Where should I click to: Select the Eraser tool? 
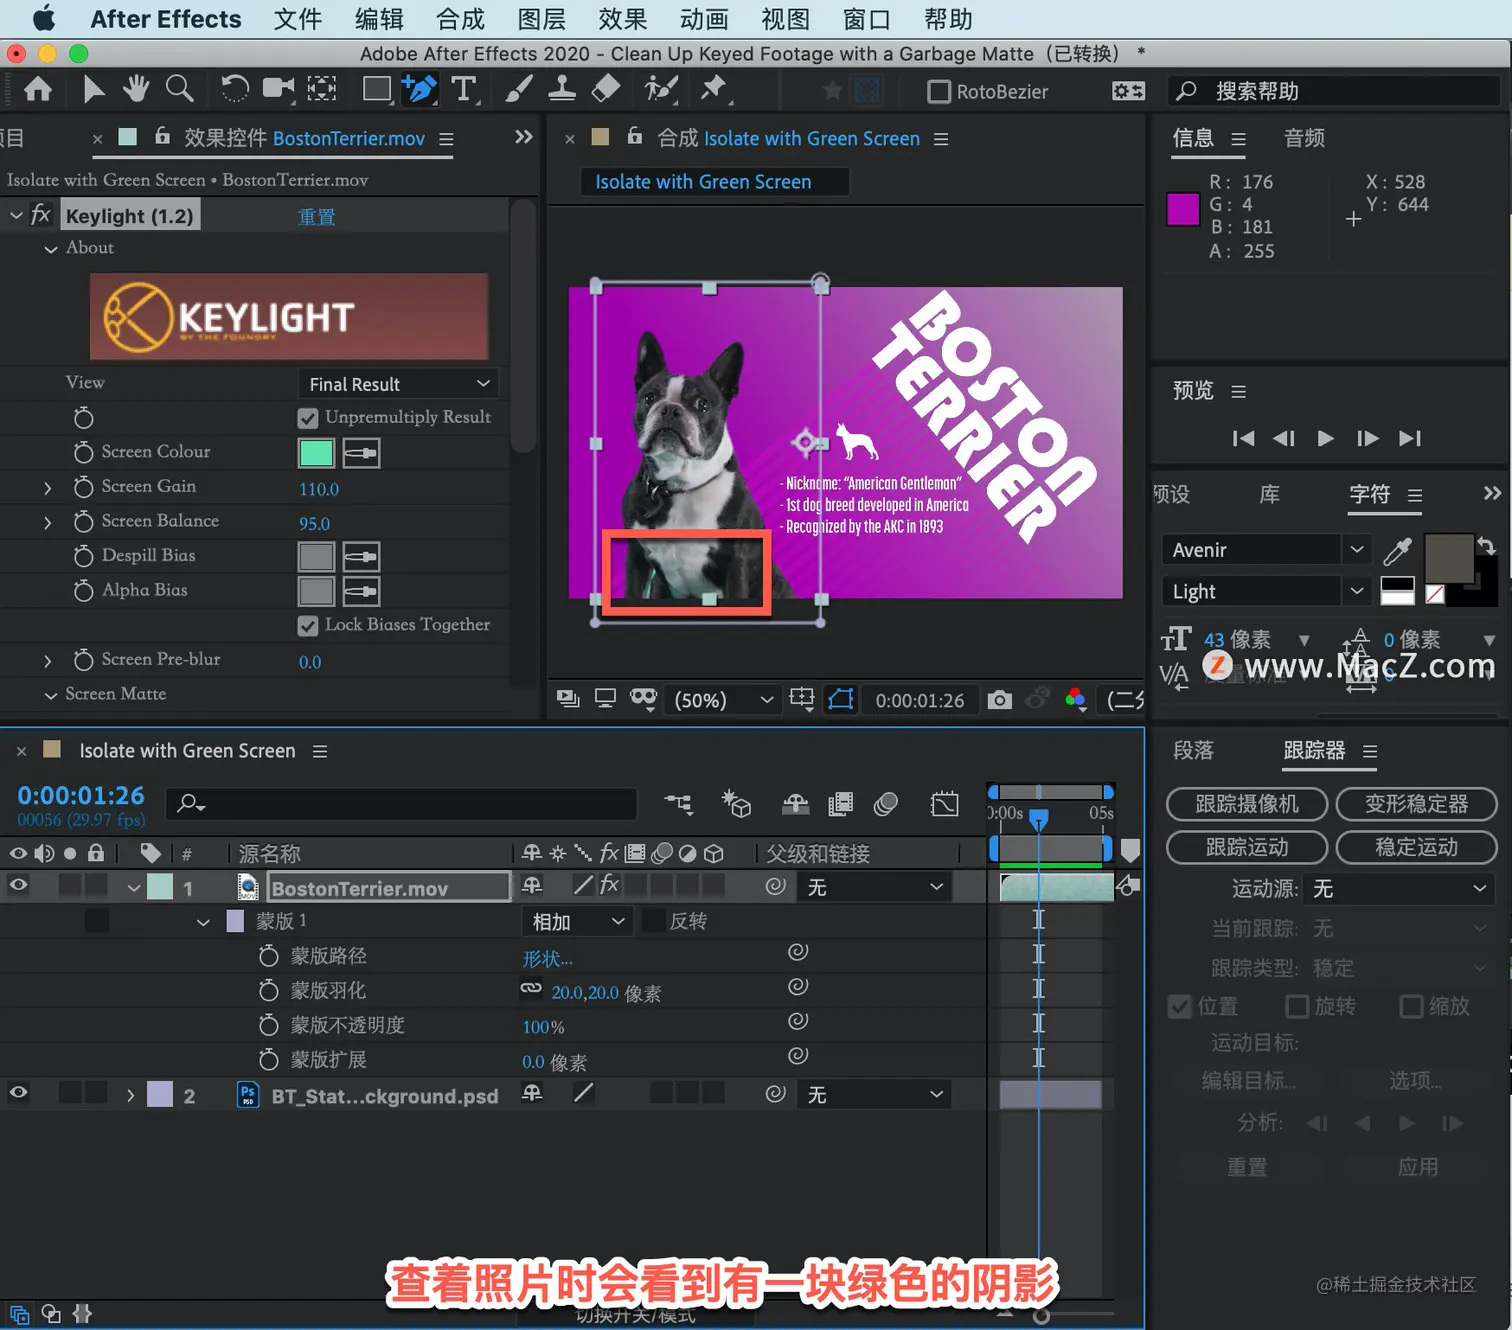606,90
